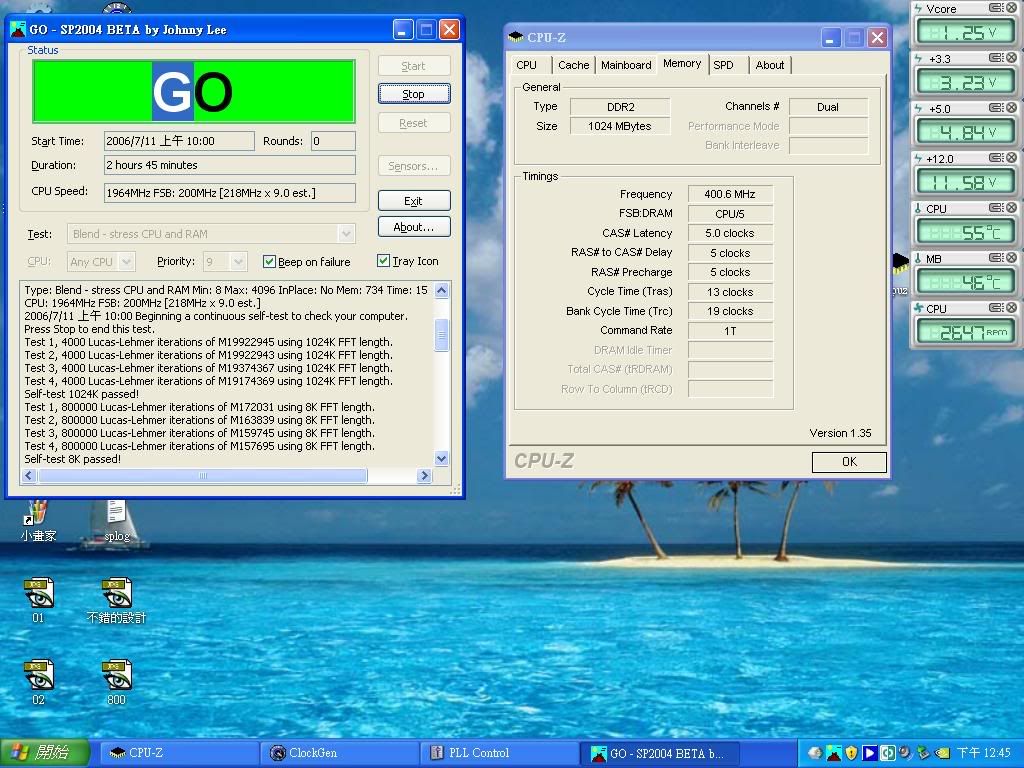Viewport: 1024px width, 768px height.
Task: Close the Vcore voltage gadget
Action: [x=1011, y=8]
